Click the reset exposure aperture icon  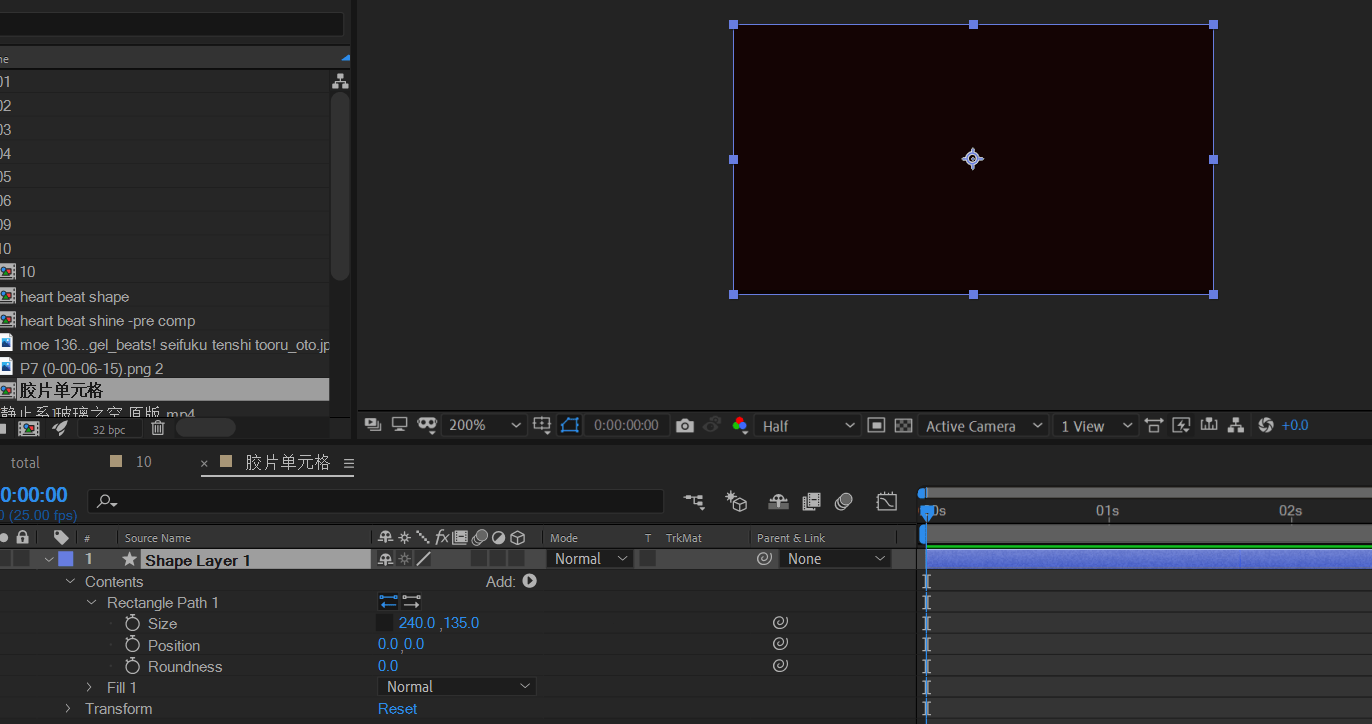click(x=1265, y=425)
